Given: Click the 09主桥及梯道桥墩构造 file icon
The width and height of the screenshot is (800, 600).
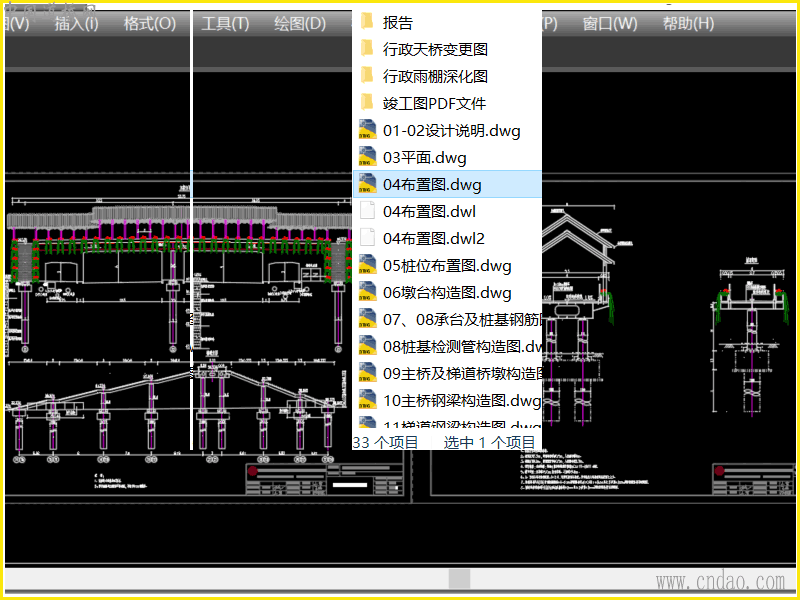Looking at the screenshot, I should point(367,373).
